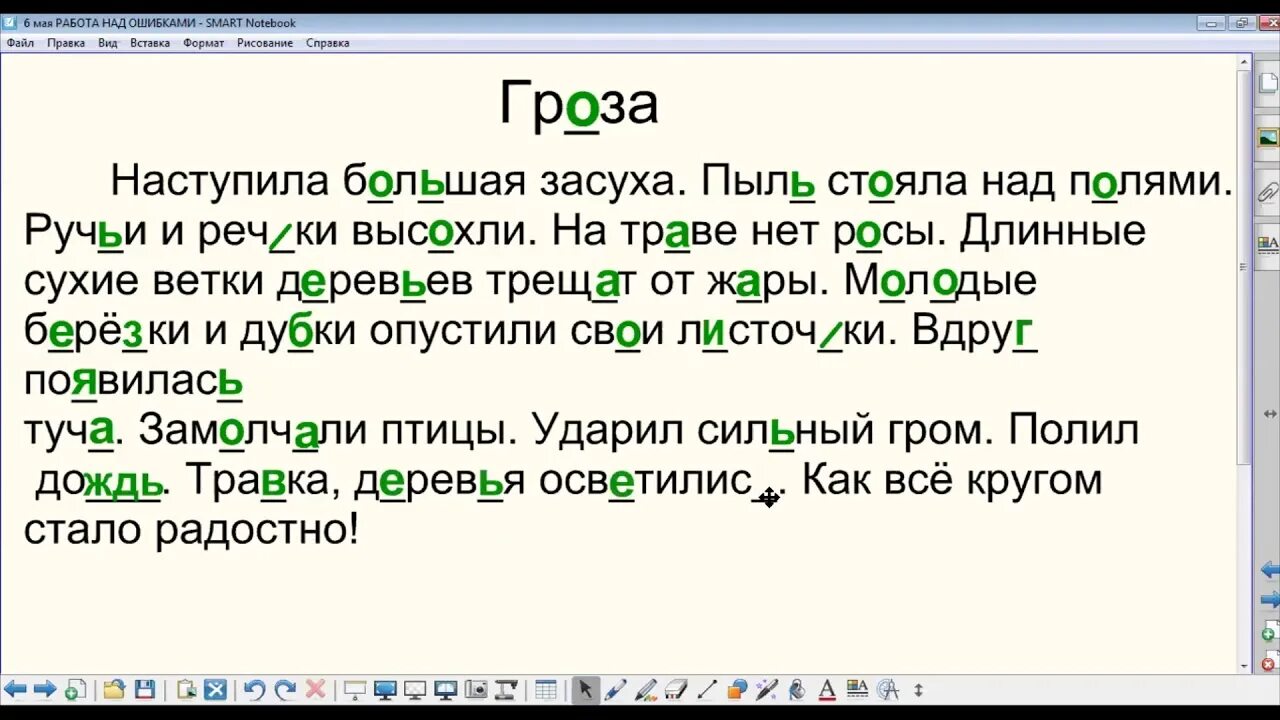Select the Shapes tool

(x=737, y=689)
